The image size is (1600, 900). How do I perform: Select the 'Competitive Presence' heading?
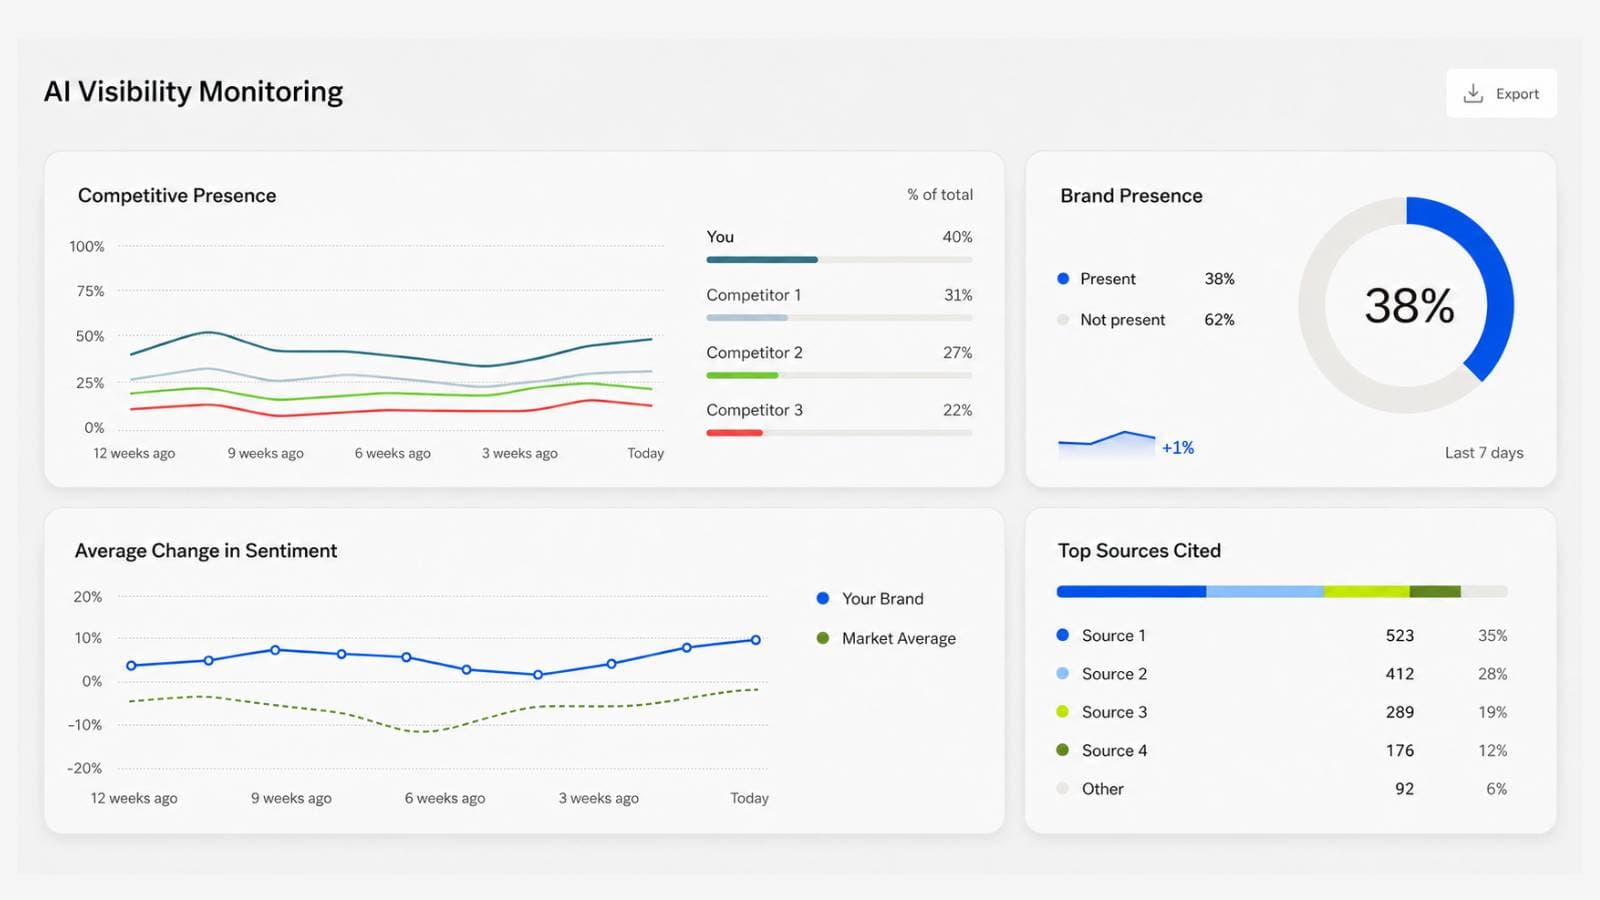[177, 196]
